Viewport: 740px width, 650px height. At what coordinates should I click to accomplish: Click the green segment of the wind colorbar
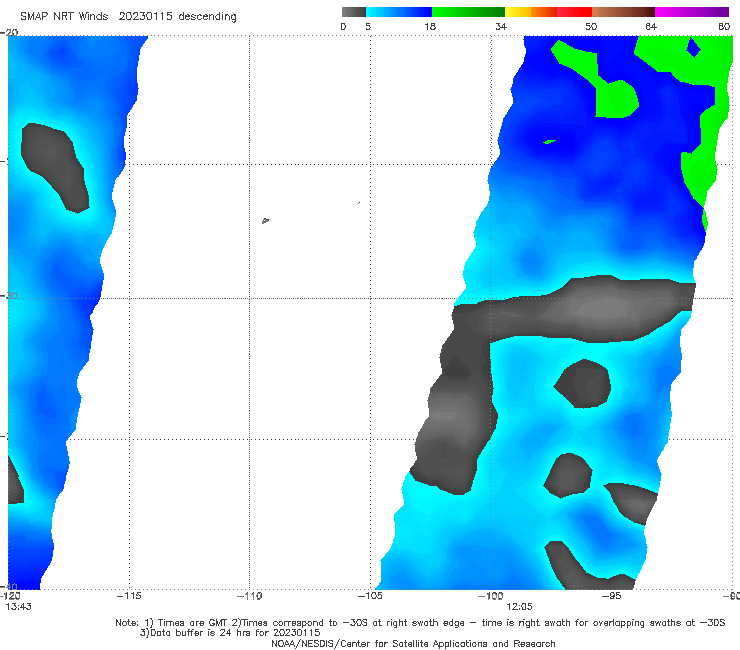click(468, 12)
